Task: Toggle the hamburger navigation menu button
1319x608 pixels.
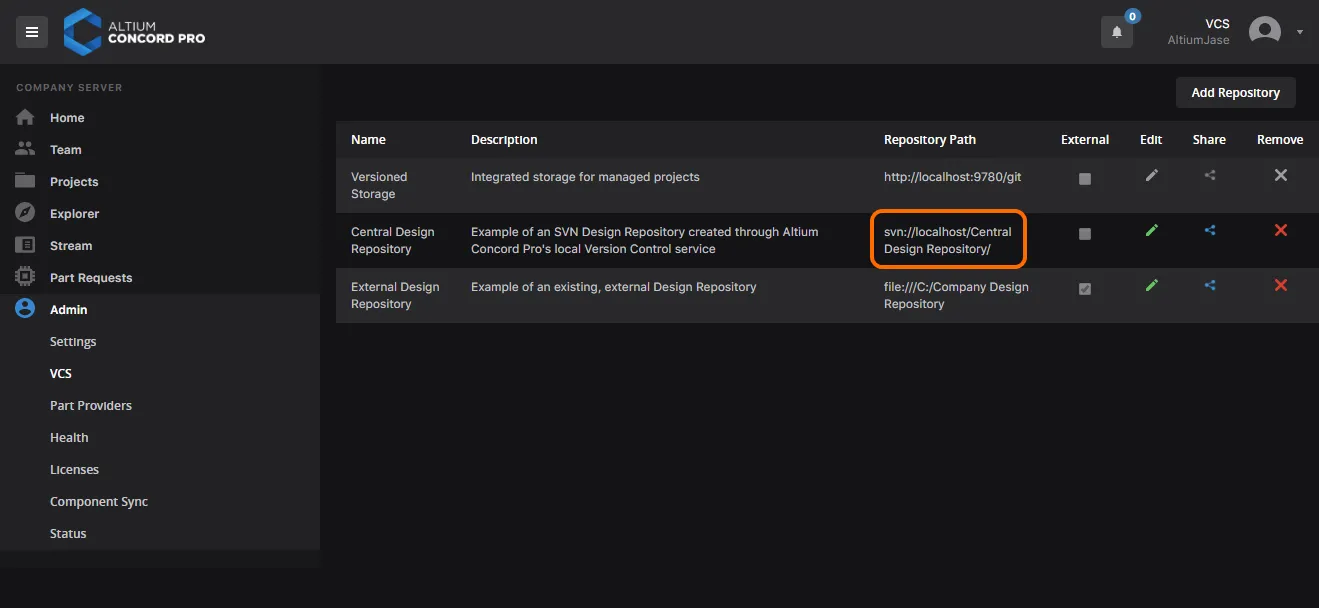Action: (x=32, y=32)
